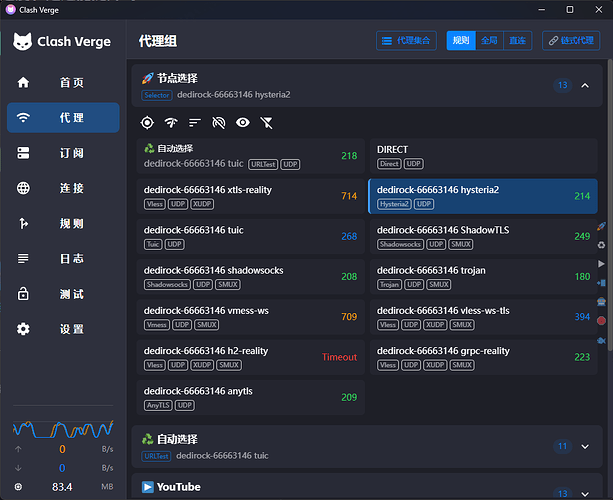Viewport: 613px width, 500px height.
Task: Click the gear icon for 设置
Action: click(23, 329)
